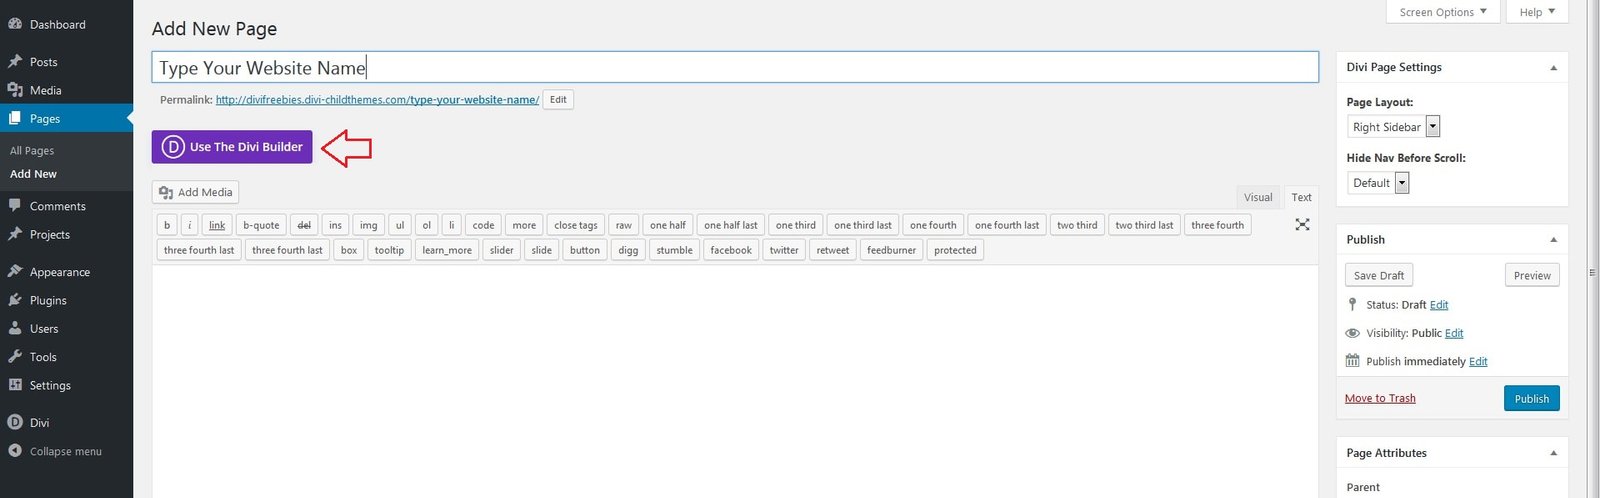Click the Save Draft button

1379,275
